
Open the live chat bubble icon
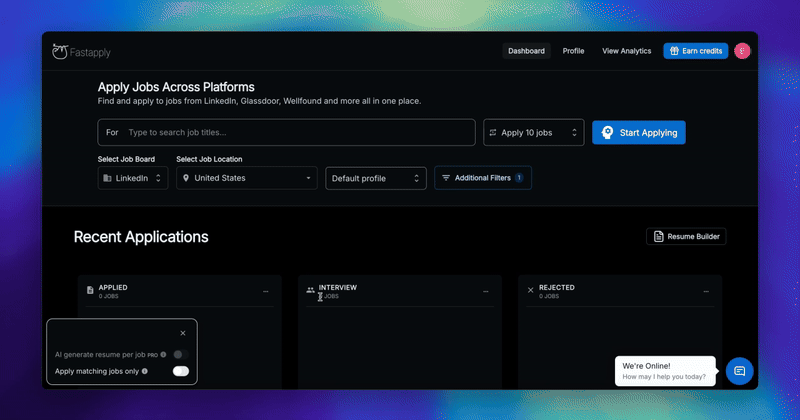pyautogui.click(x=739, y=371)
